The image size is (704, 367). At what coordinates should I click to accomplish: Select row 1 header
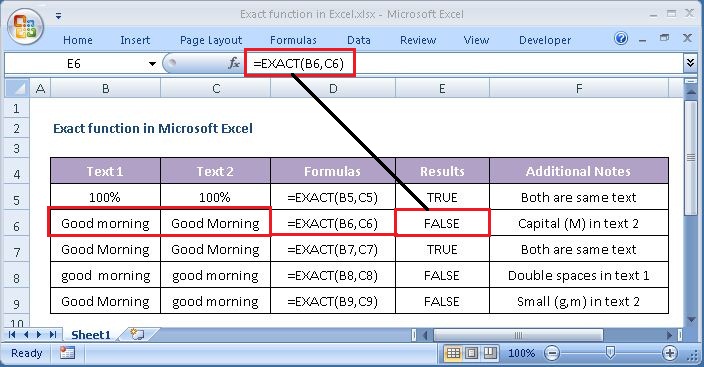[x=17, y=109]
